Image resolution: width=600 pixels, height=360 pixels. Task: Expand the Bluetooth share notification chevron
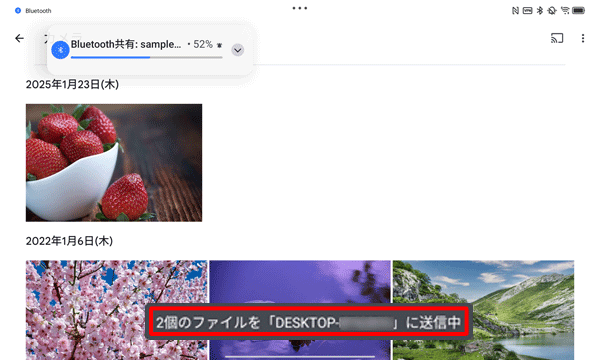pos(238,50)
